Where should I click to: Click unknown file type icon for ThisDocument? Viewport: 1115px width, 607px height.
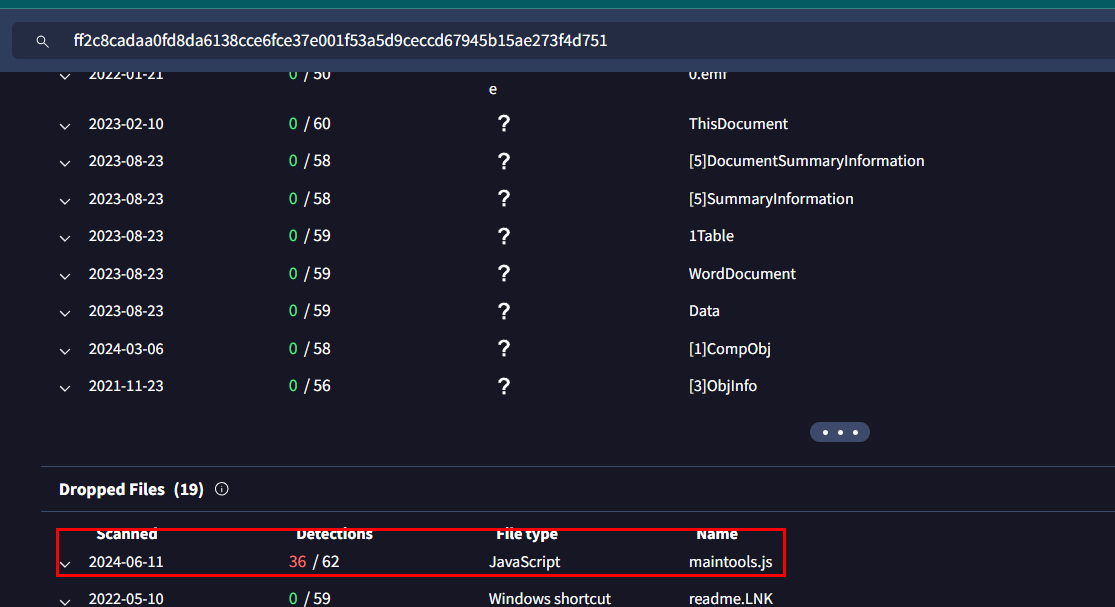tap(504, 124)
